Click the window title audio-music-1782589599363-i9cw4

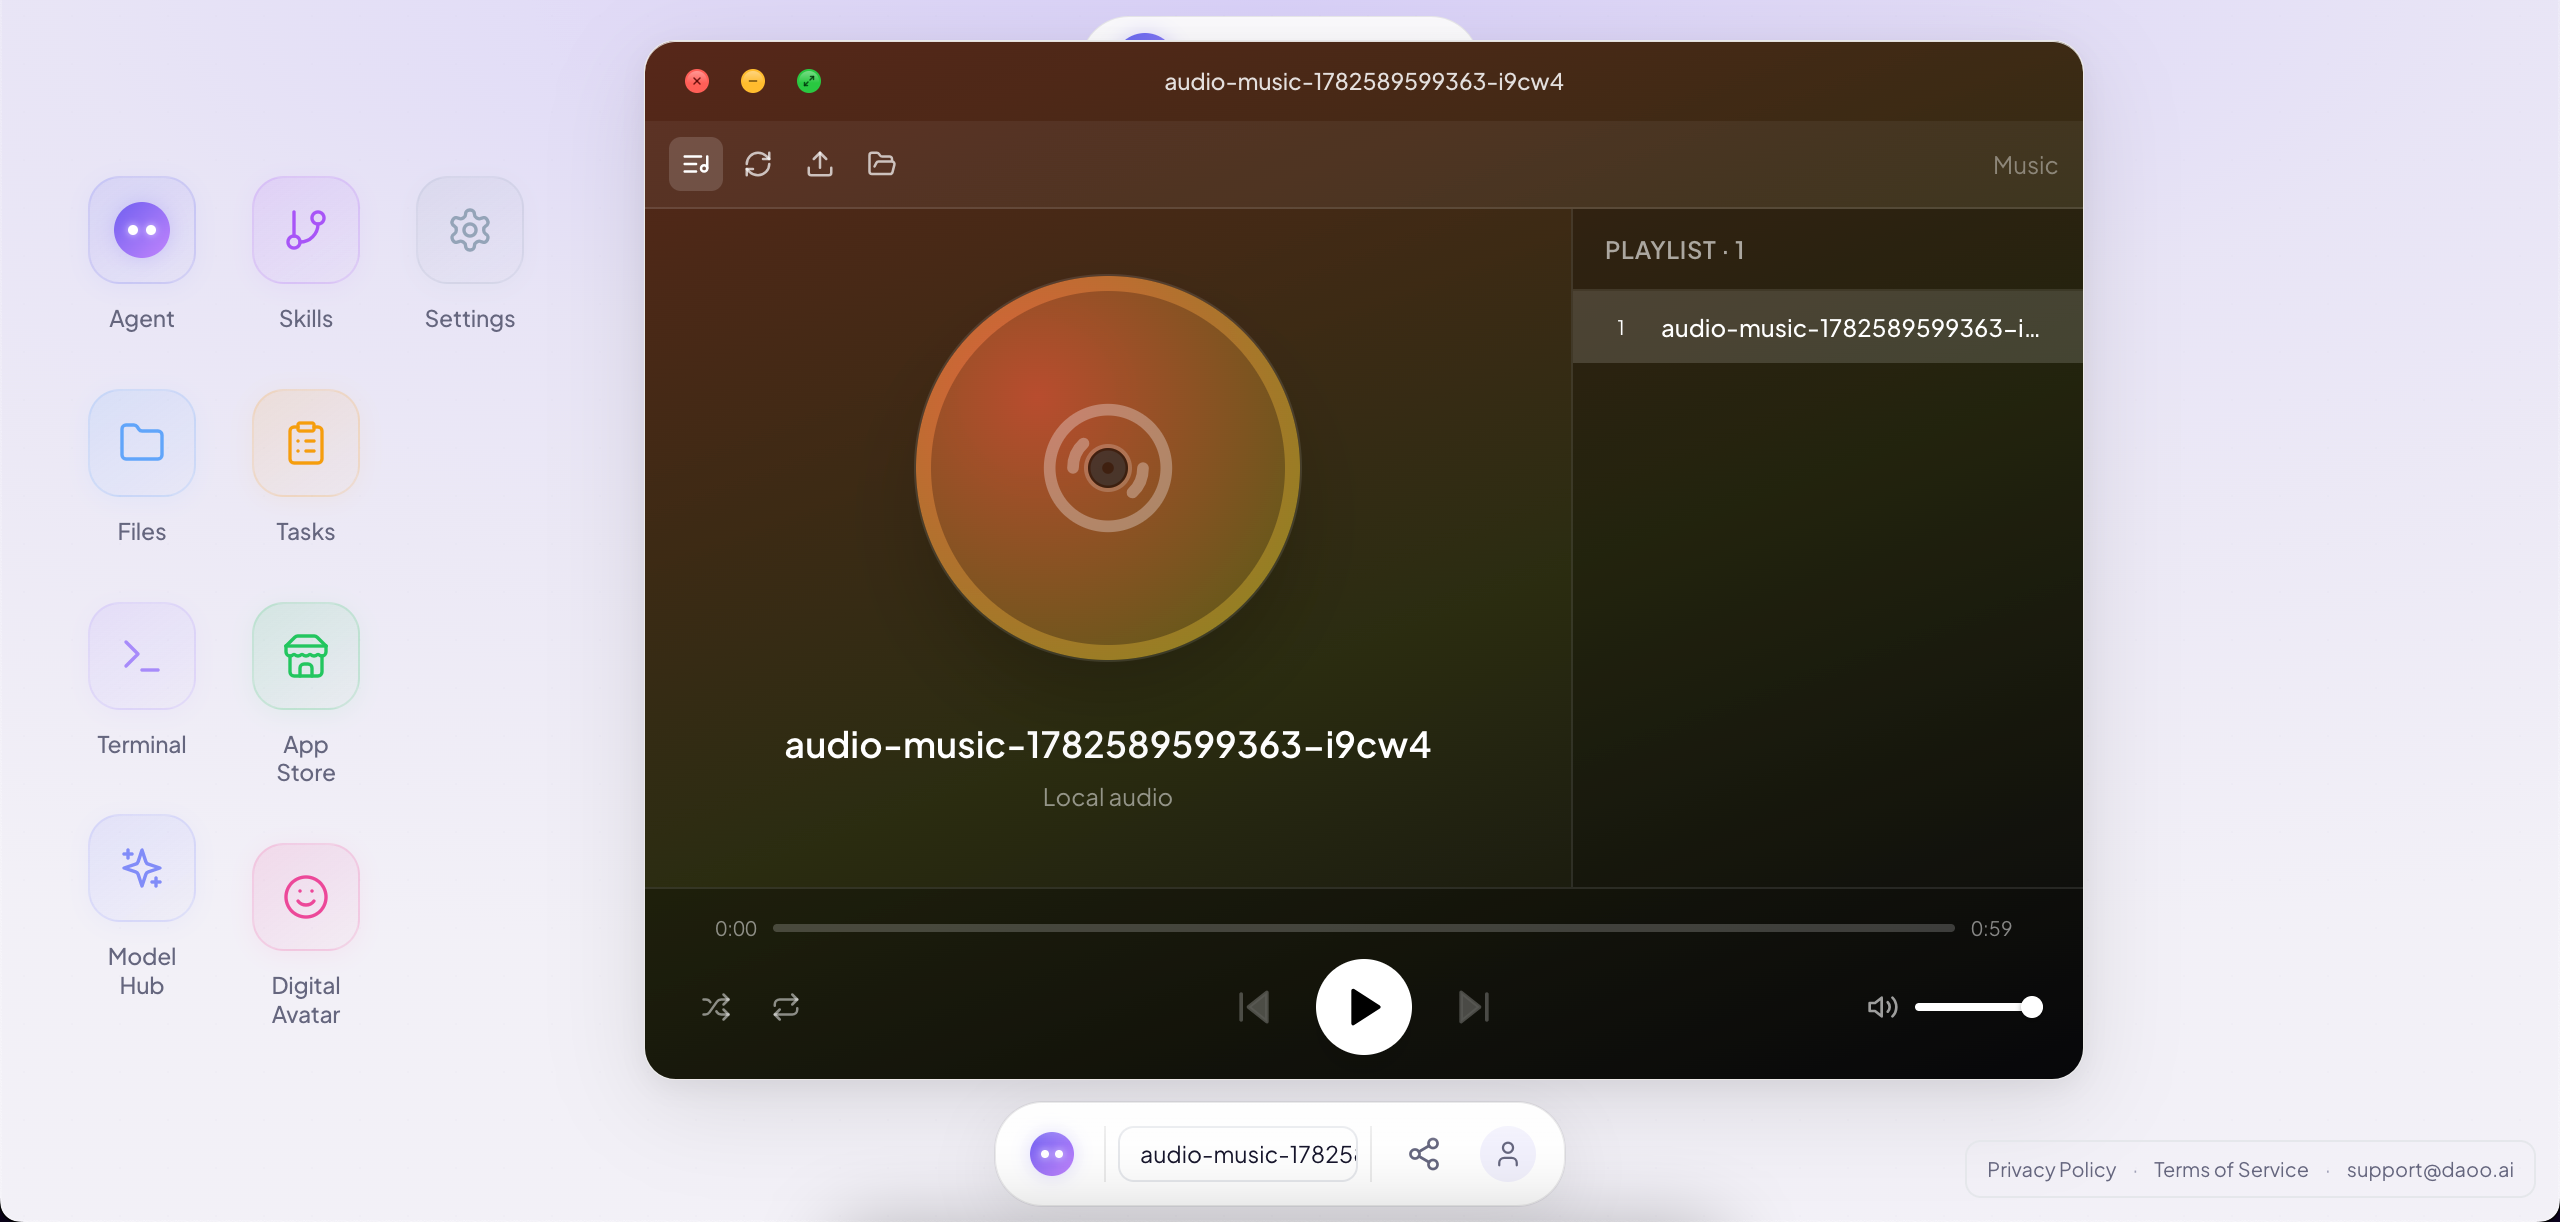(1364, 81)
